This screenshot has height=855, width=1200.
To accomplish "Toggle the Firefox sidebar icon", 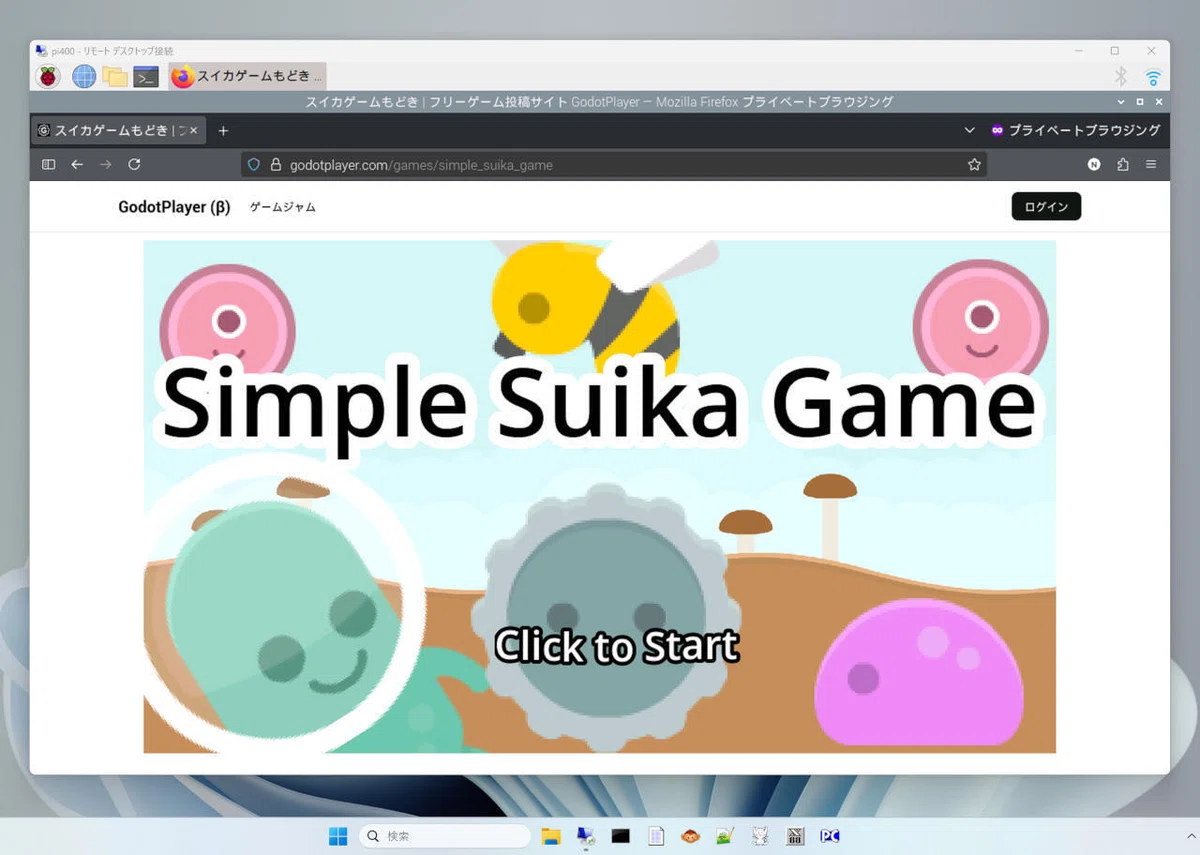I will 48,165.
